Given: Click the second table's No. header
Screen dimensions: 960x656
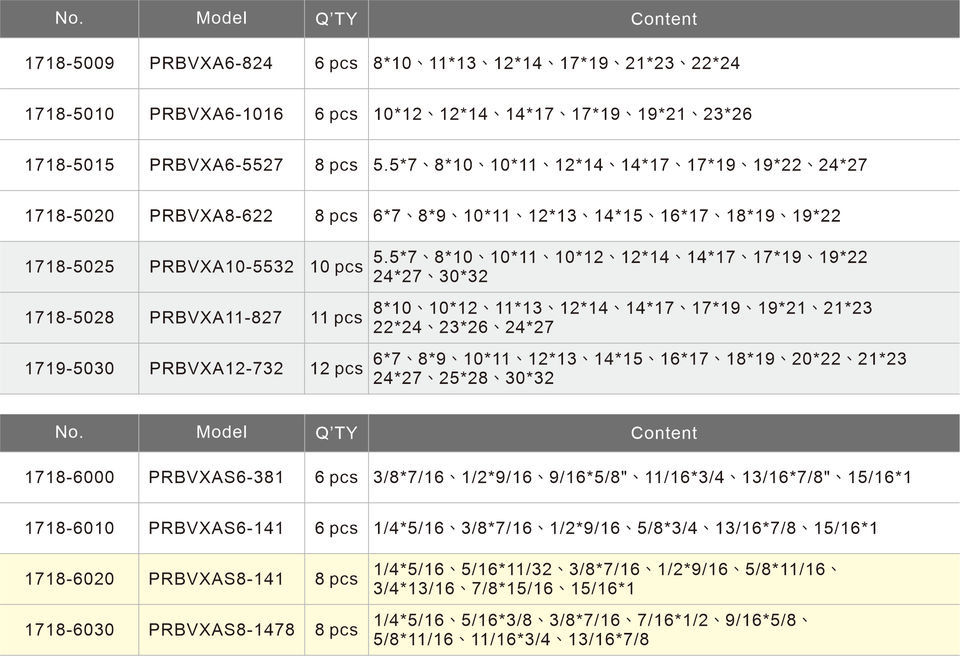Looking at the screenshot, I should pyautogui.click(x=69, y=432).
